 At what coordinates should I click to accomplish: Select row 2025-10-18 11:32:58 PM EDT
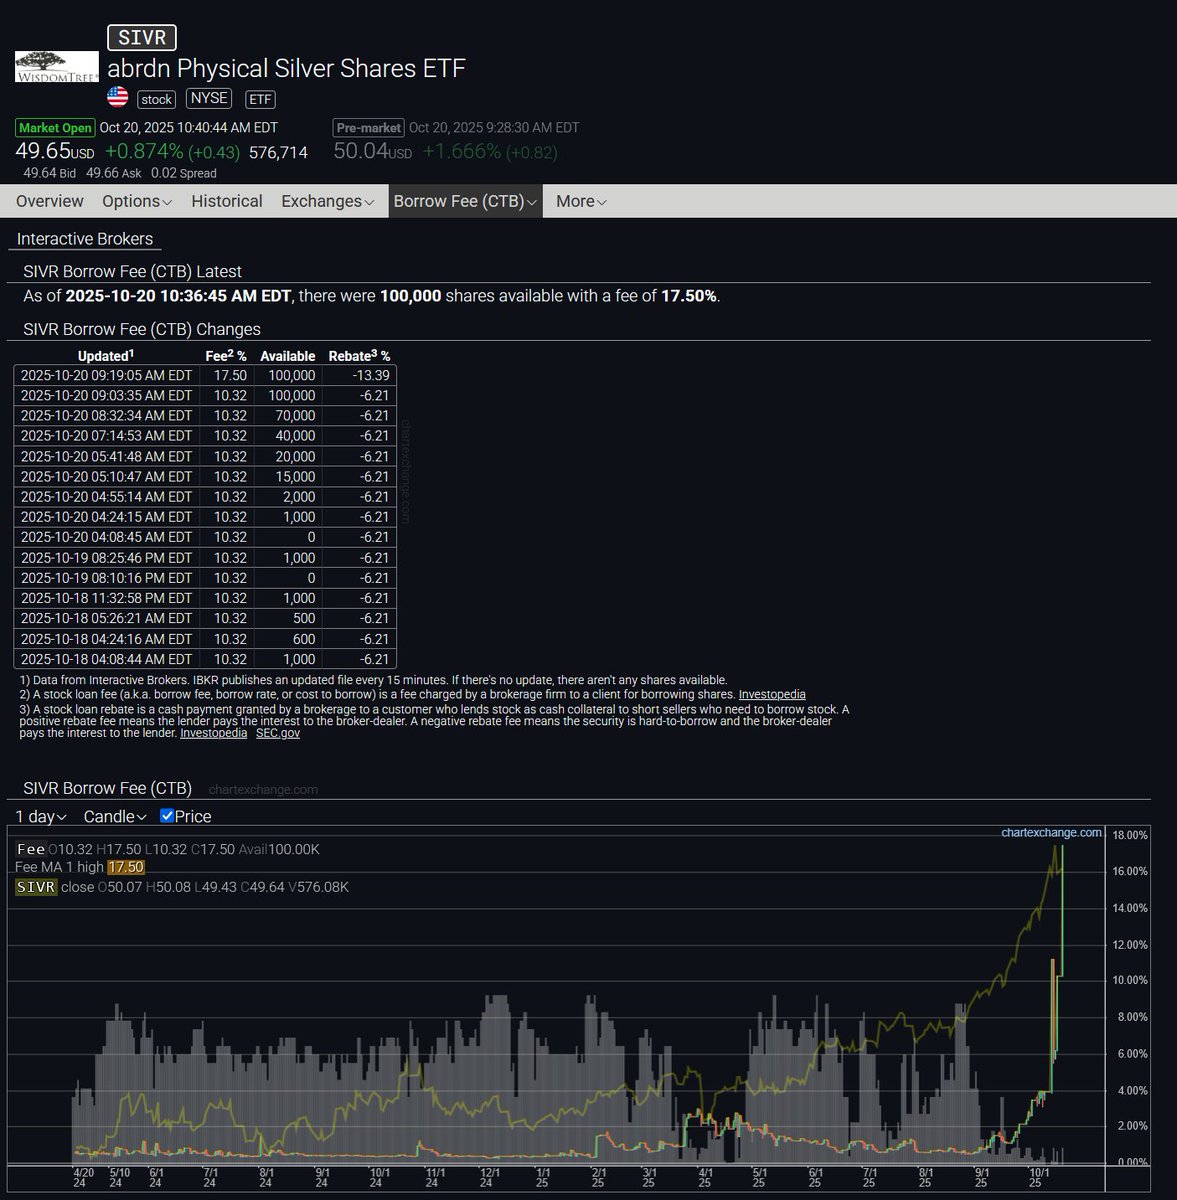pos(205,598)
